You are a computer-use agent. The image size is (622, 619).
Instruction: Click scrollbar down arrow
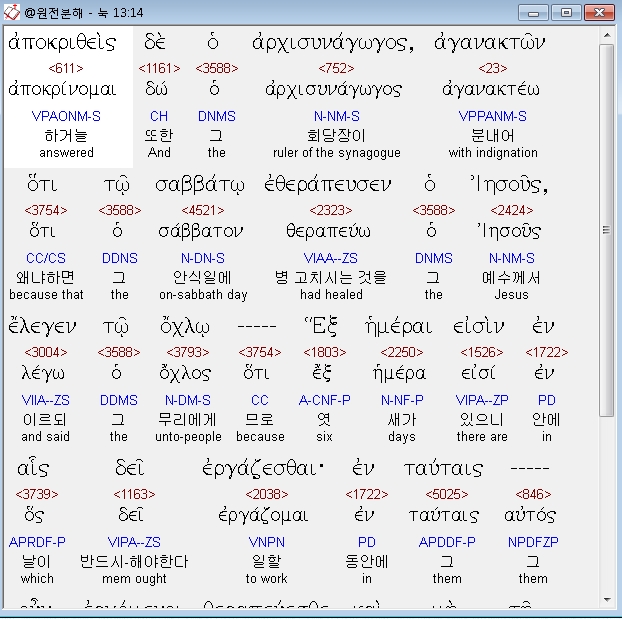(x=607, y=599)
